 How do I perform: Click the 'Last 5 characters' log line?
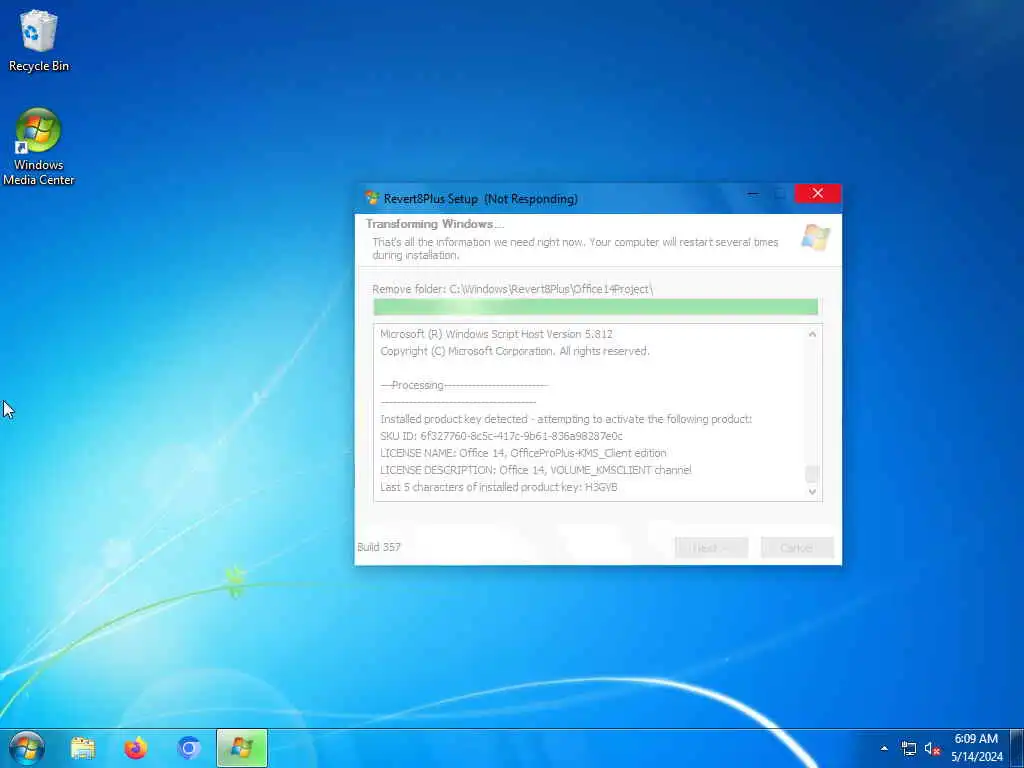(498, 487)
